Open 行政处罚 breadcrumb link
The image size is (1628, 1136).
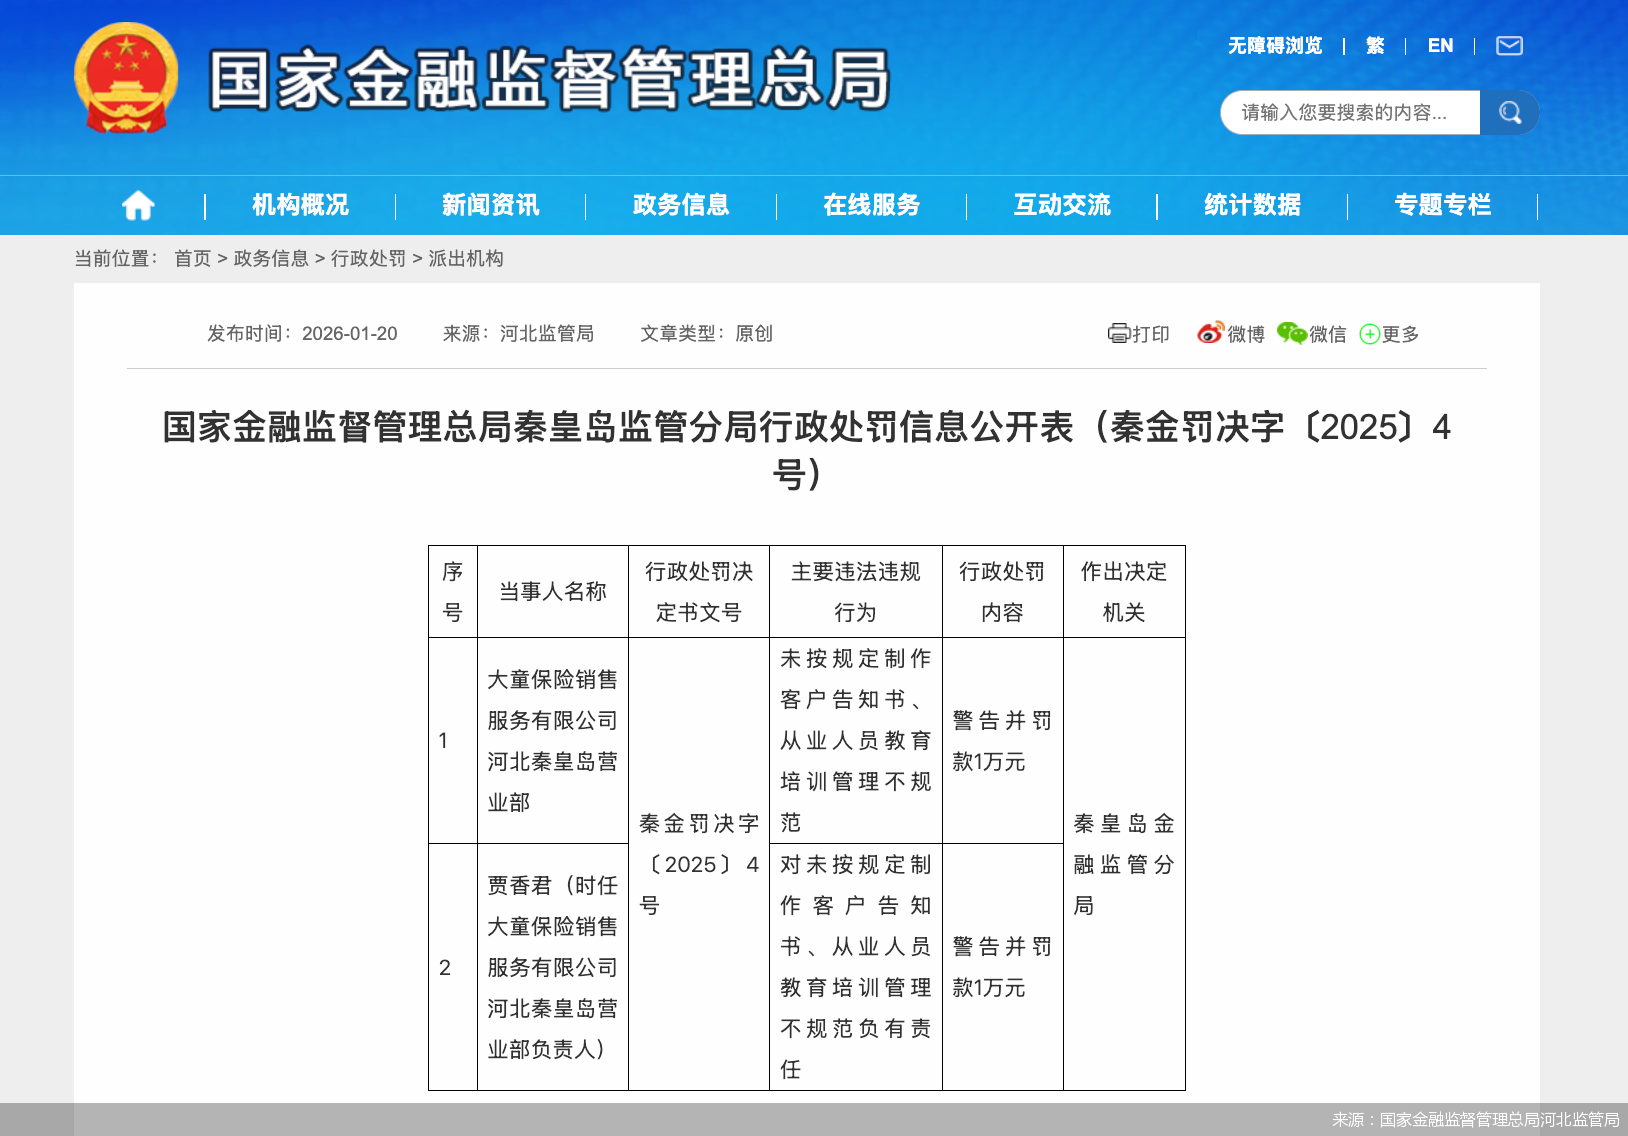point(371,258)
